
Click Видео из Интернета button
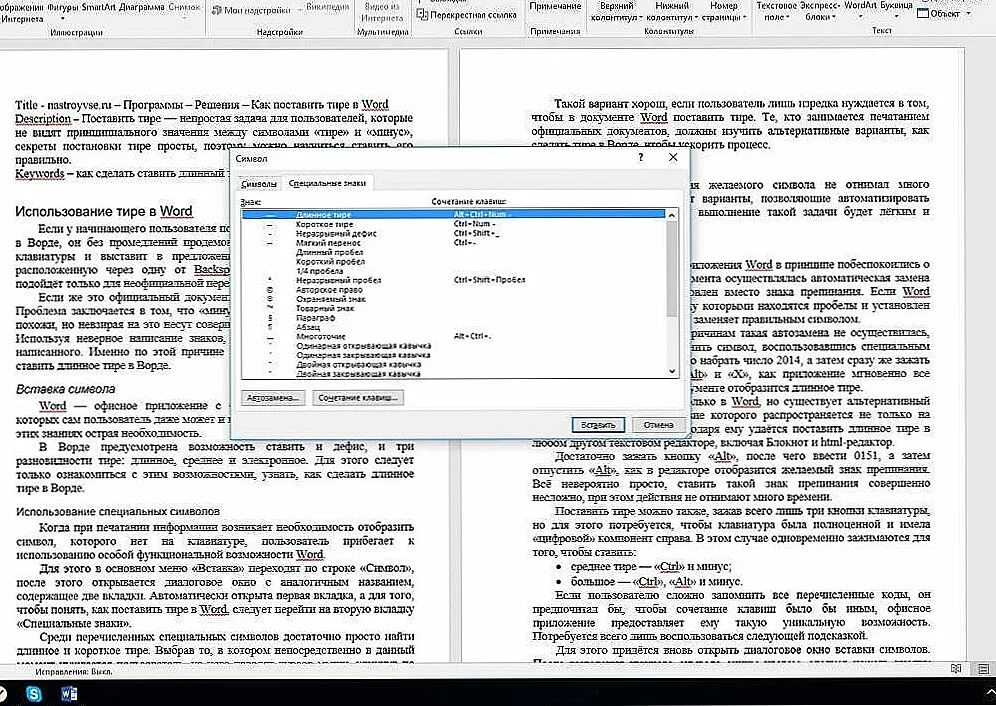coord(382,12)
